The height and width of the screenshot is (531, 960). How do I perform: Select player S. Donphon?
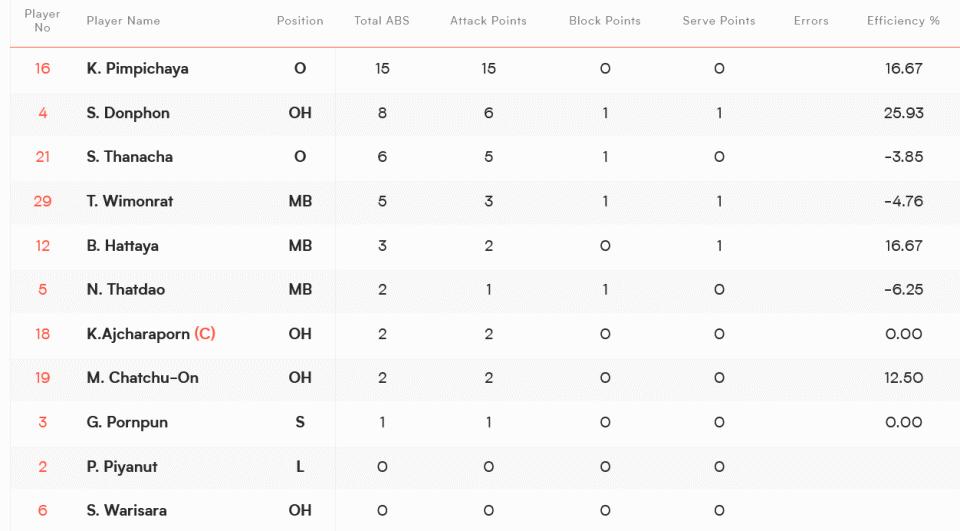(x=128, y=113)
